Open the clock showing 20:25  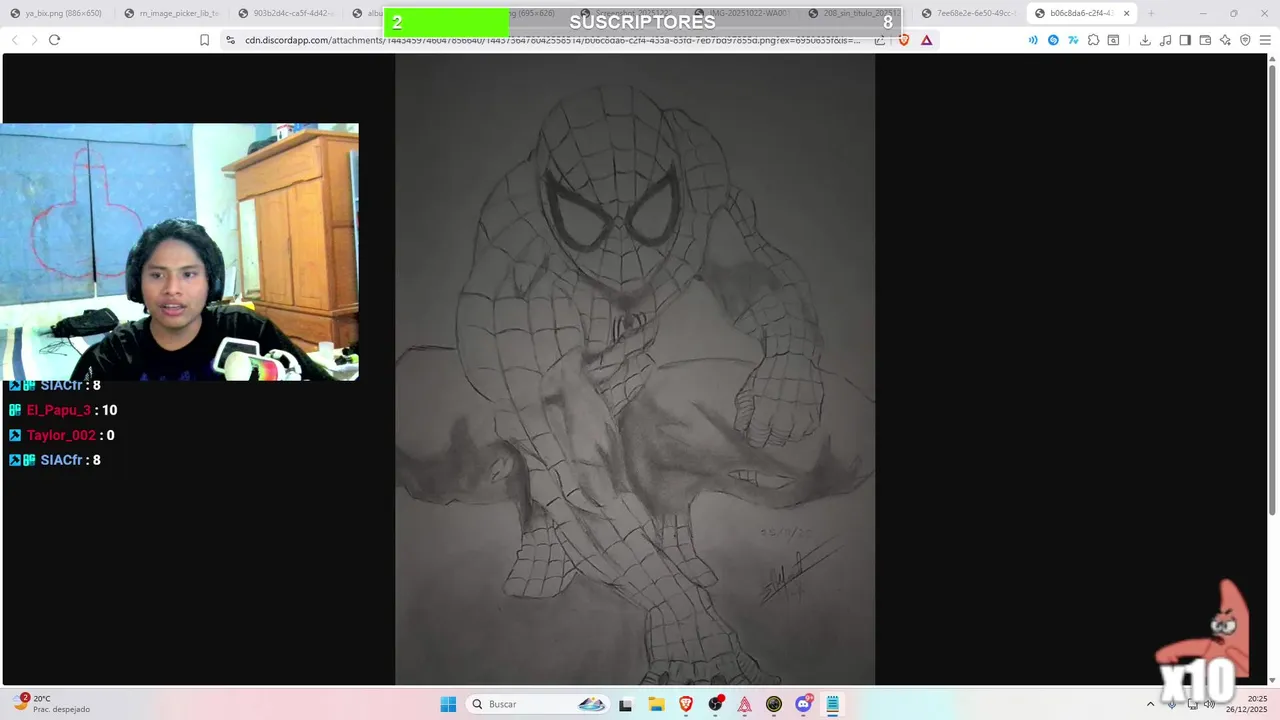click(1246, 704)
